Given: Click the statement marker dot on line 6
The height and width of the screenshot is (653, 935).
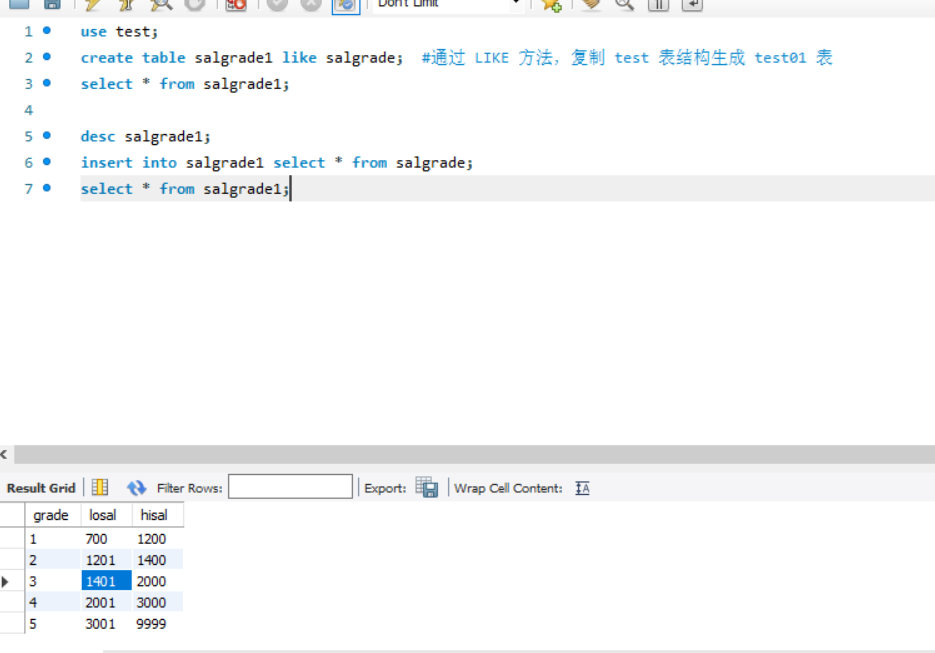Looking at the screenshot, I should coord(47,162).
